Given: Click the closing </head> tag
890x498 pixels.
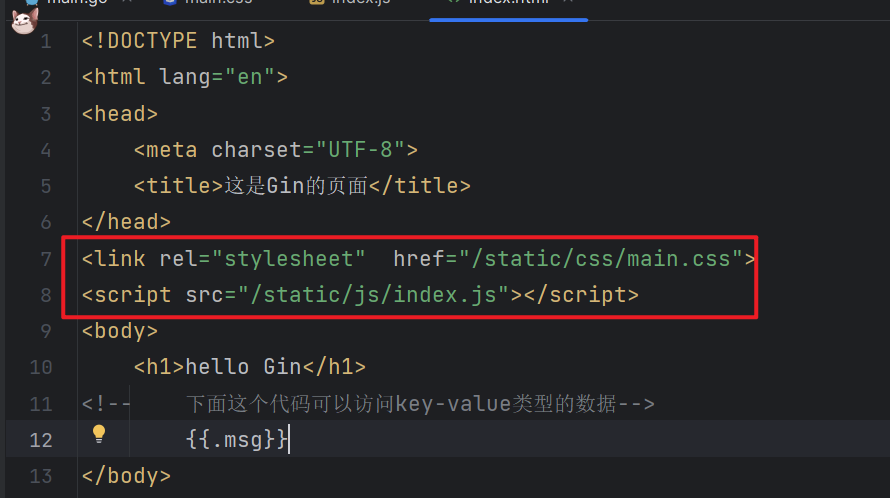Looking at the screenshot, I should coord(126,222).
